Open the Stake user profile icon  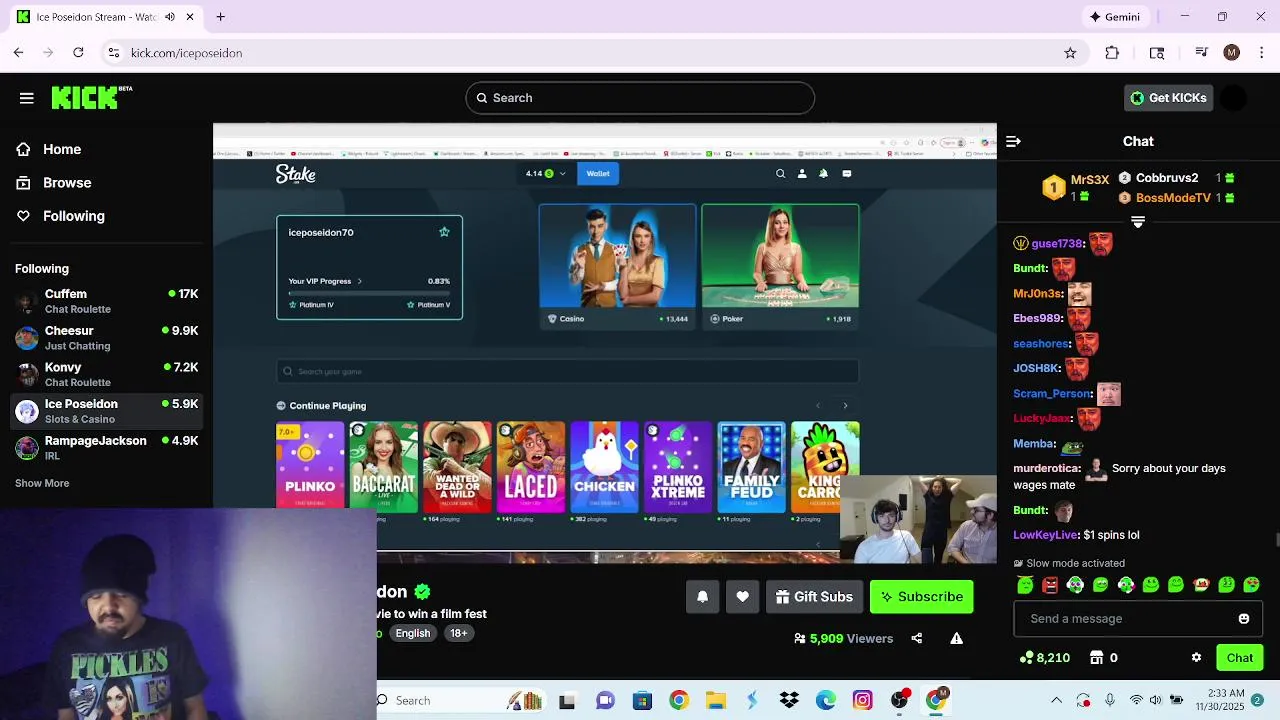pyautogui.click(x=802, y=174)
